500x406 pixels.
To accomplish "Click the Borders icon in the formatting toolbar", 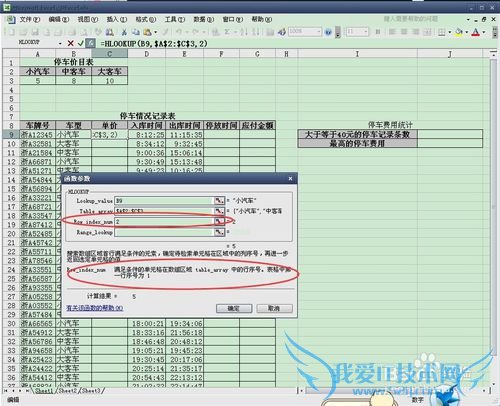I will coord(441,32).
